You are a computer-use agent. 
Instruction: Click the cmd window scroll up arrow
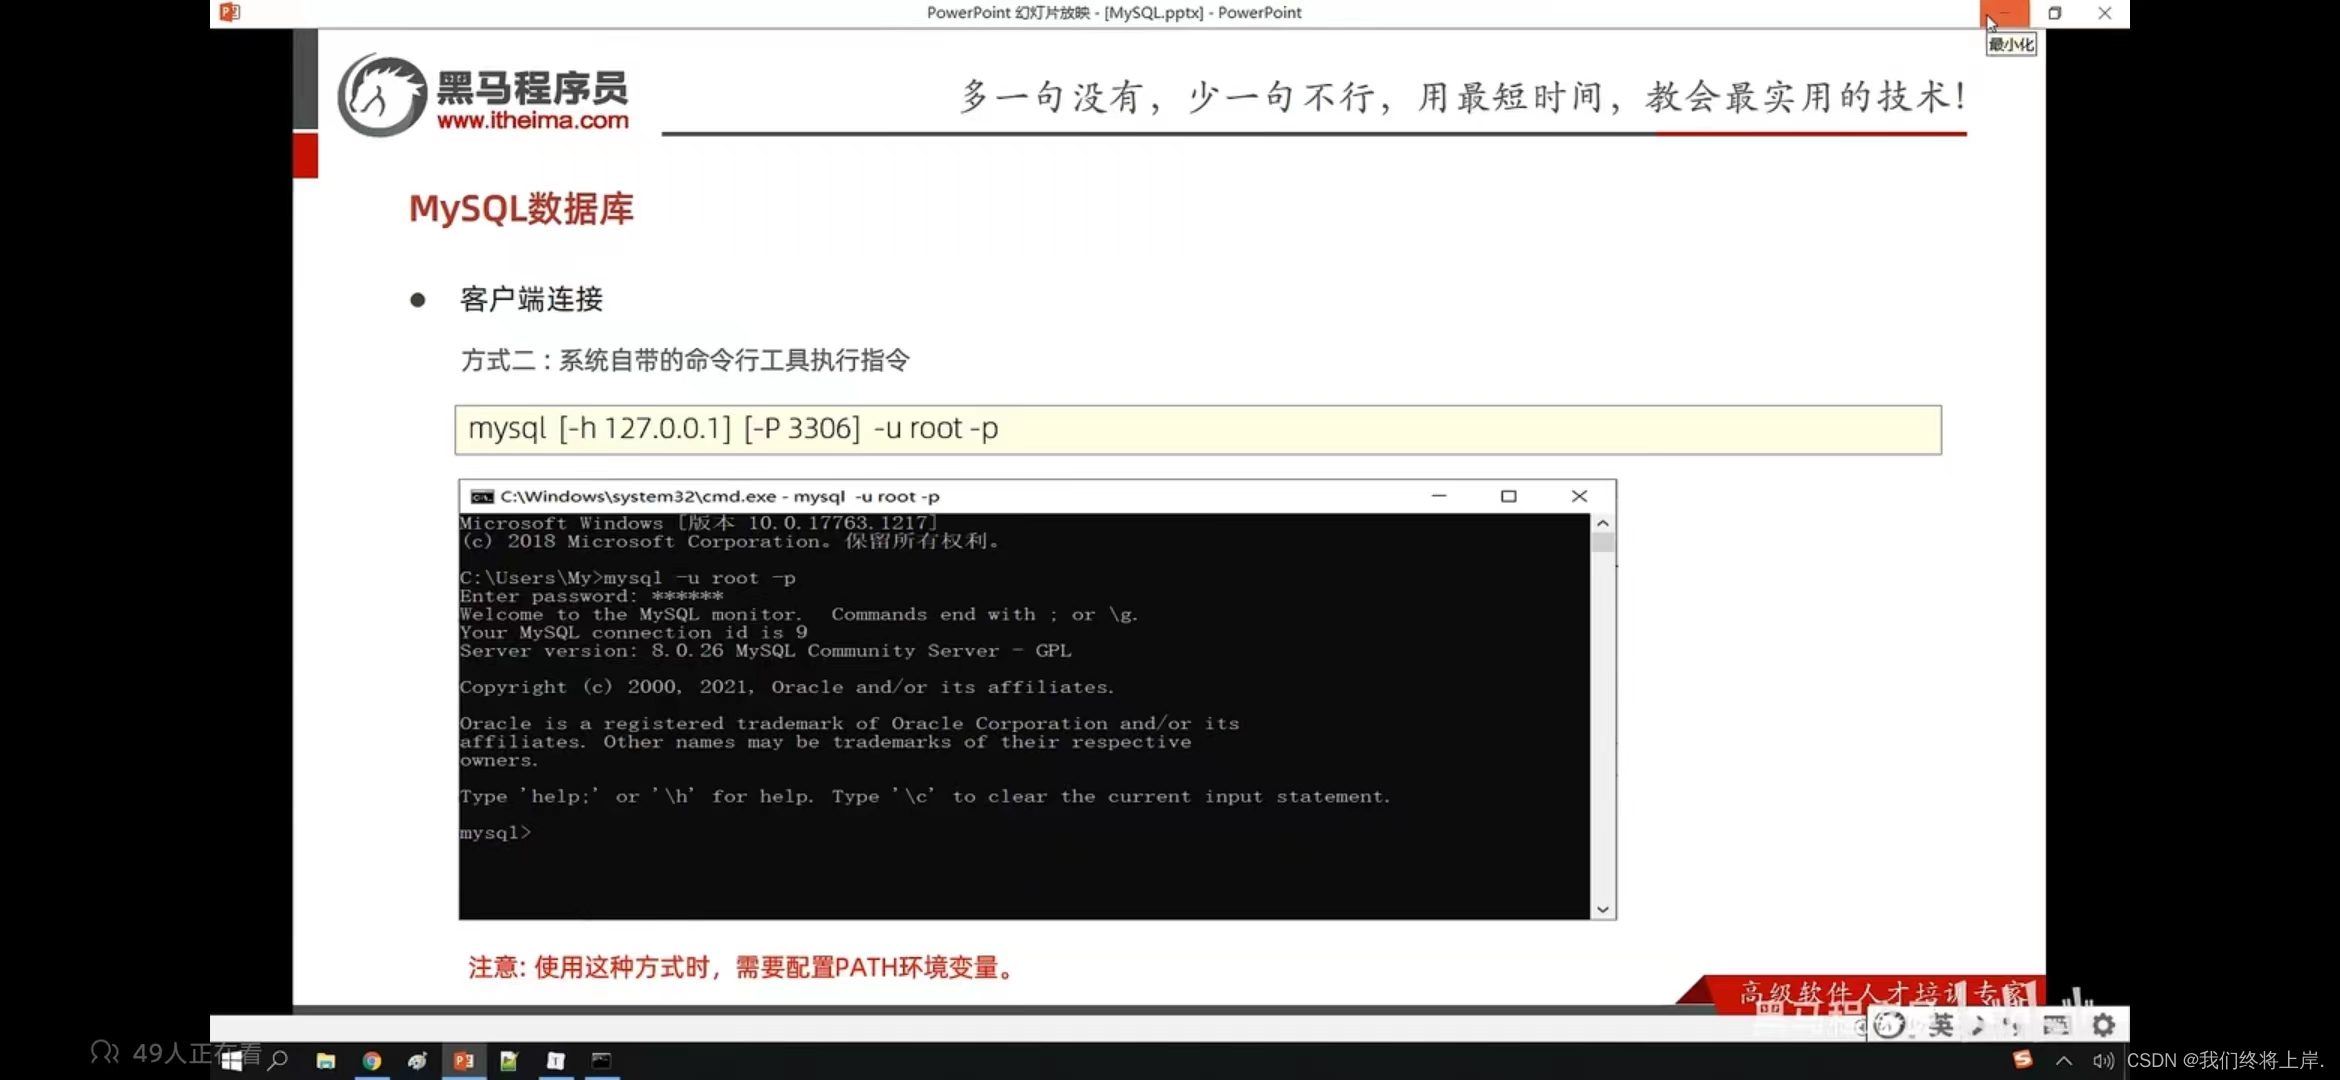coord(1603,524)
